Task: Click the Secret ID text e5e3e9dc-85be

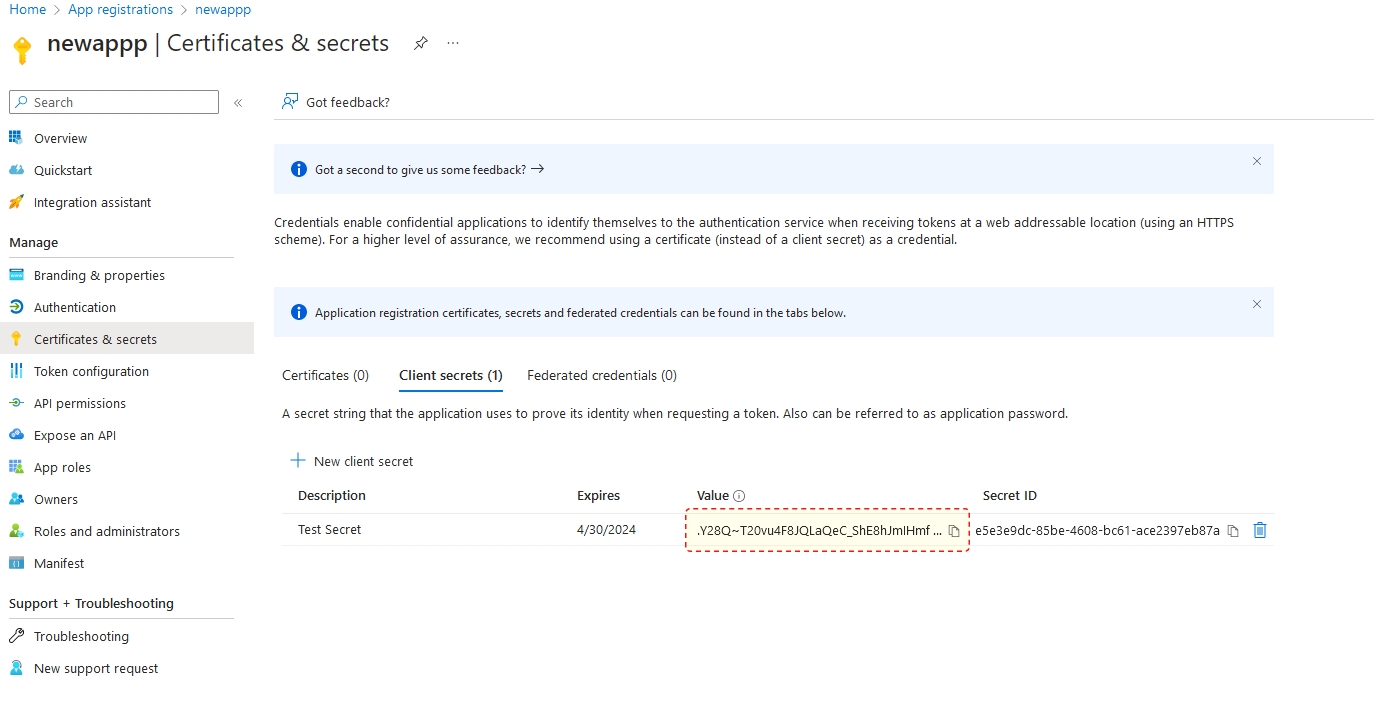Action: point(1097,530)
